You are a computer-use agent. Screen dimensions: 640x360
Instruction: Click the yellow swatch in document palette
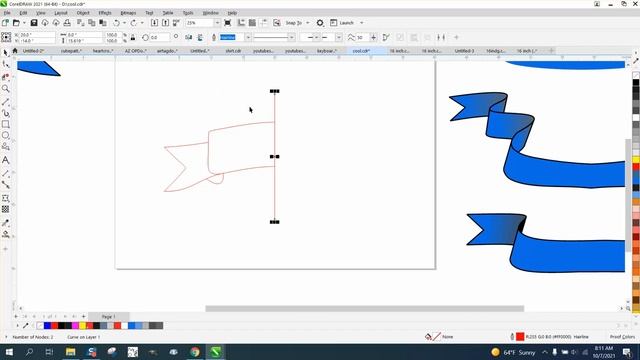(x=82, y=326)
